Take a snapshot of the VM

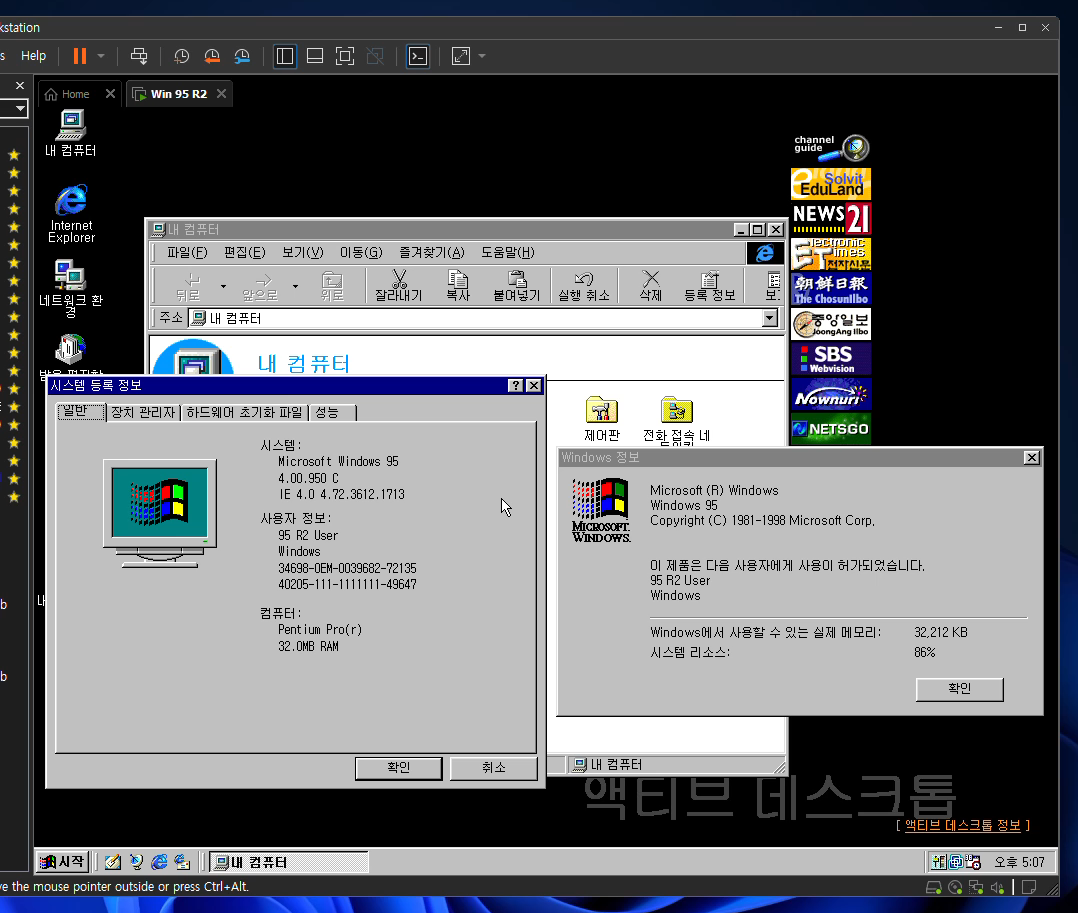[182, 56]
